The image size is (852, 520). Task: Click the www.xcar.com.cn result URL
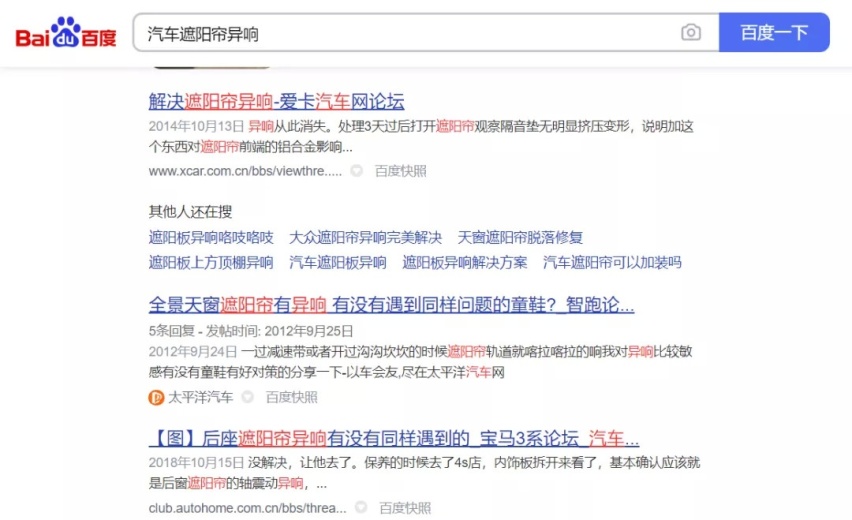[245, 171]
